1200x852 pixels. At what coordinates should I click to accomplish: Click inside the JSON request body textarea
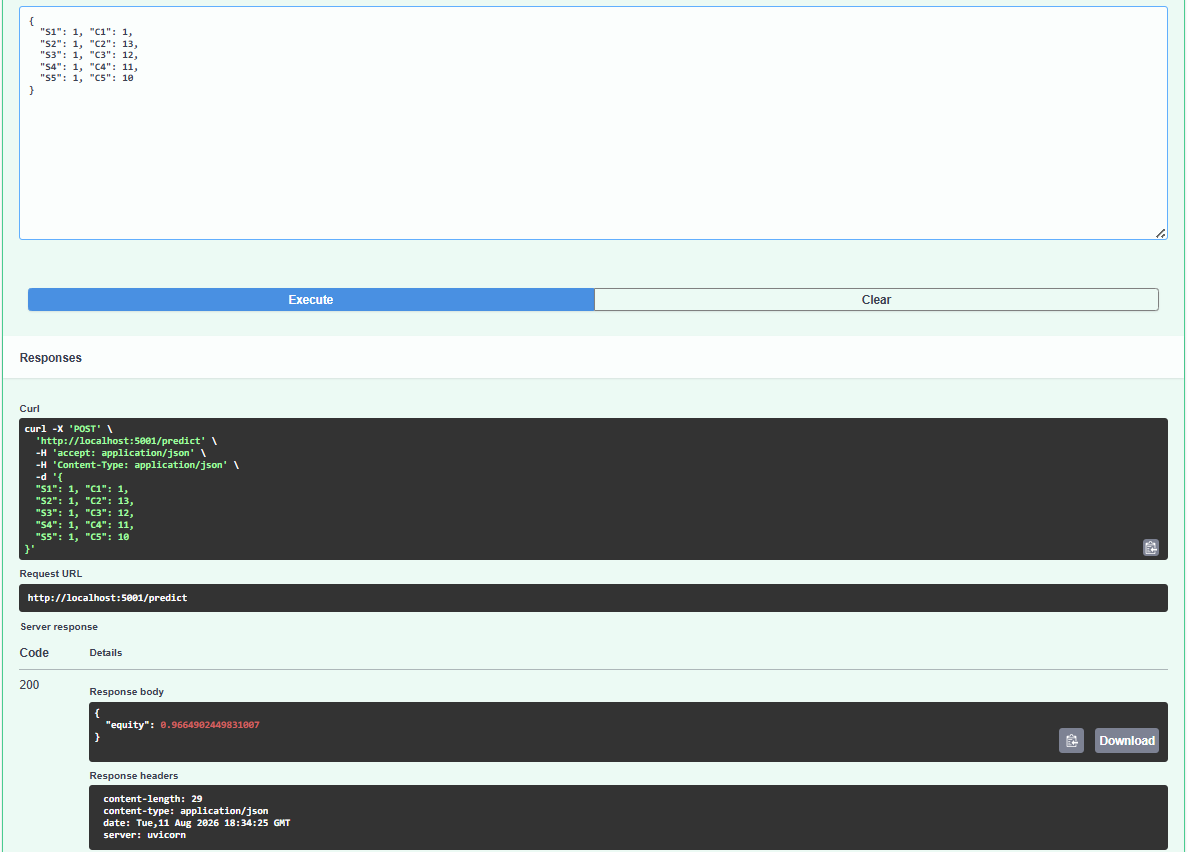(x=593, y=123)
